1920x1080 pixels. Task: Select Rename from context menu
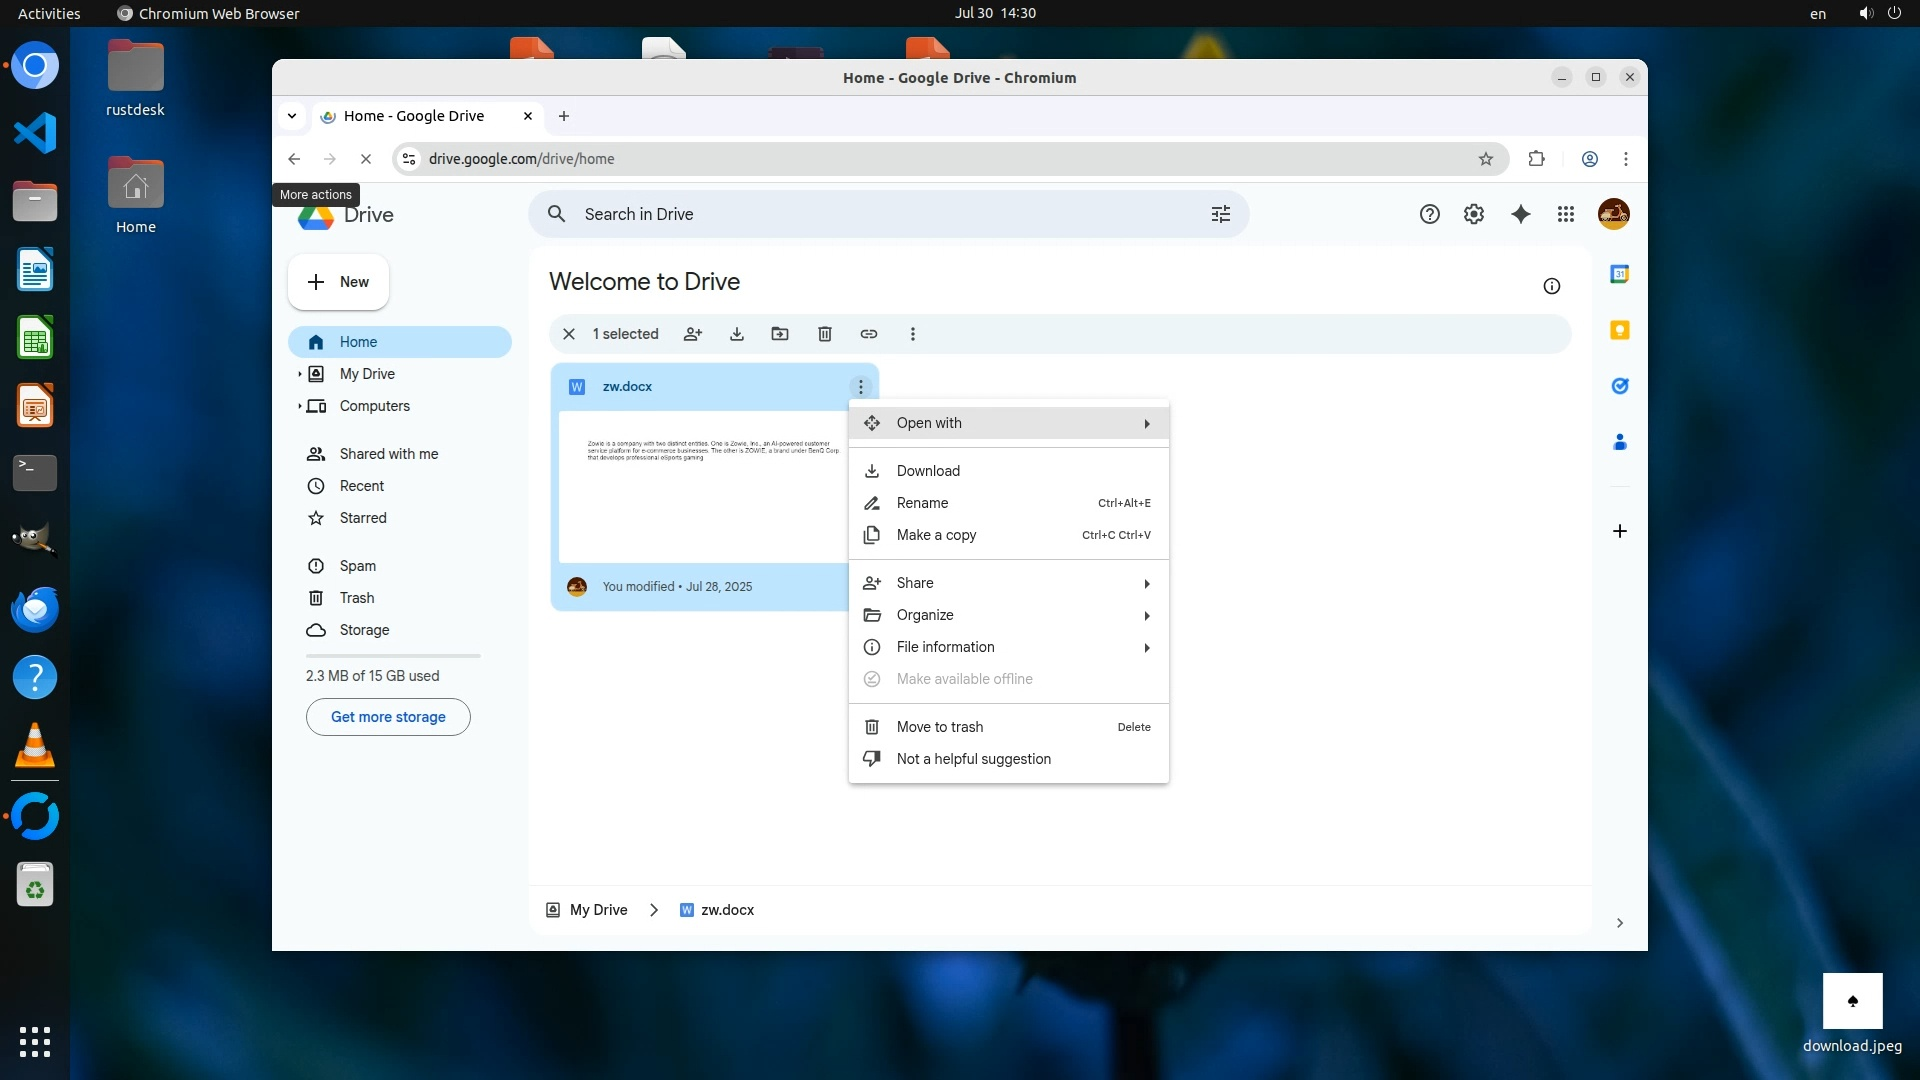(x=922, y=503)
